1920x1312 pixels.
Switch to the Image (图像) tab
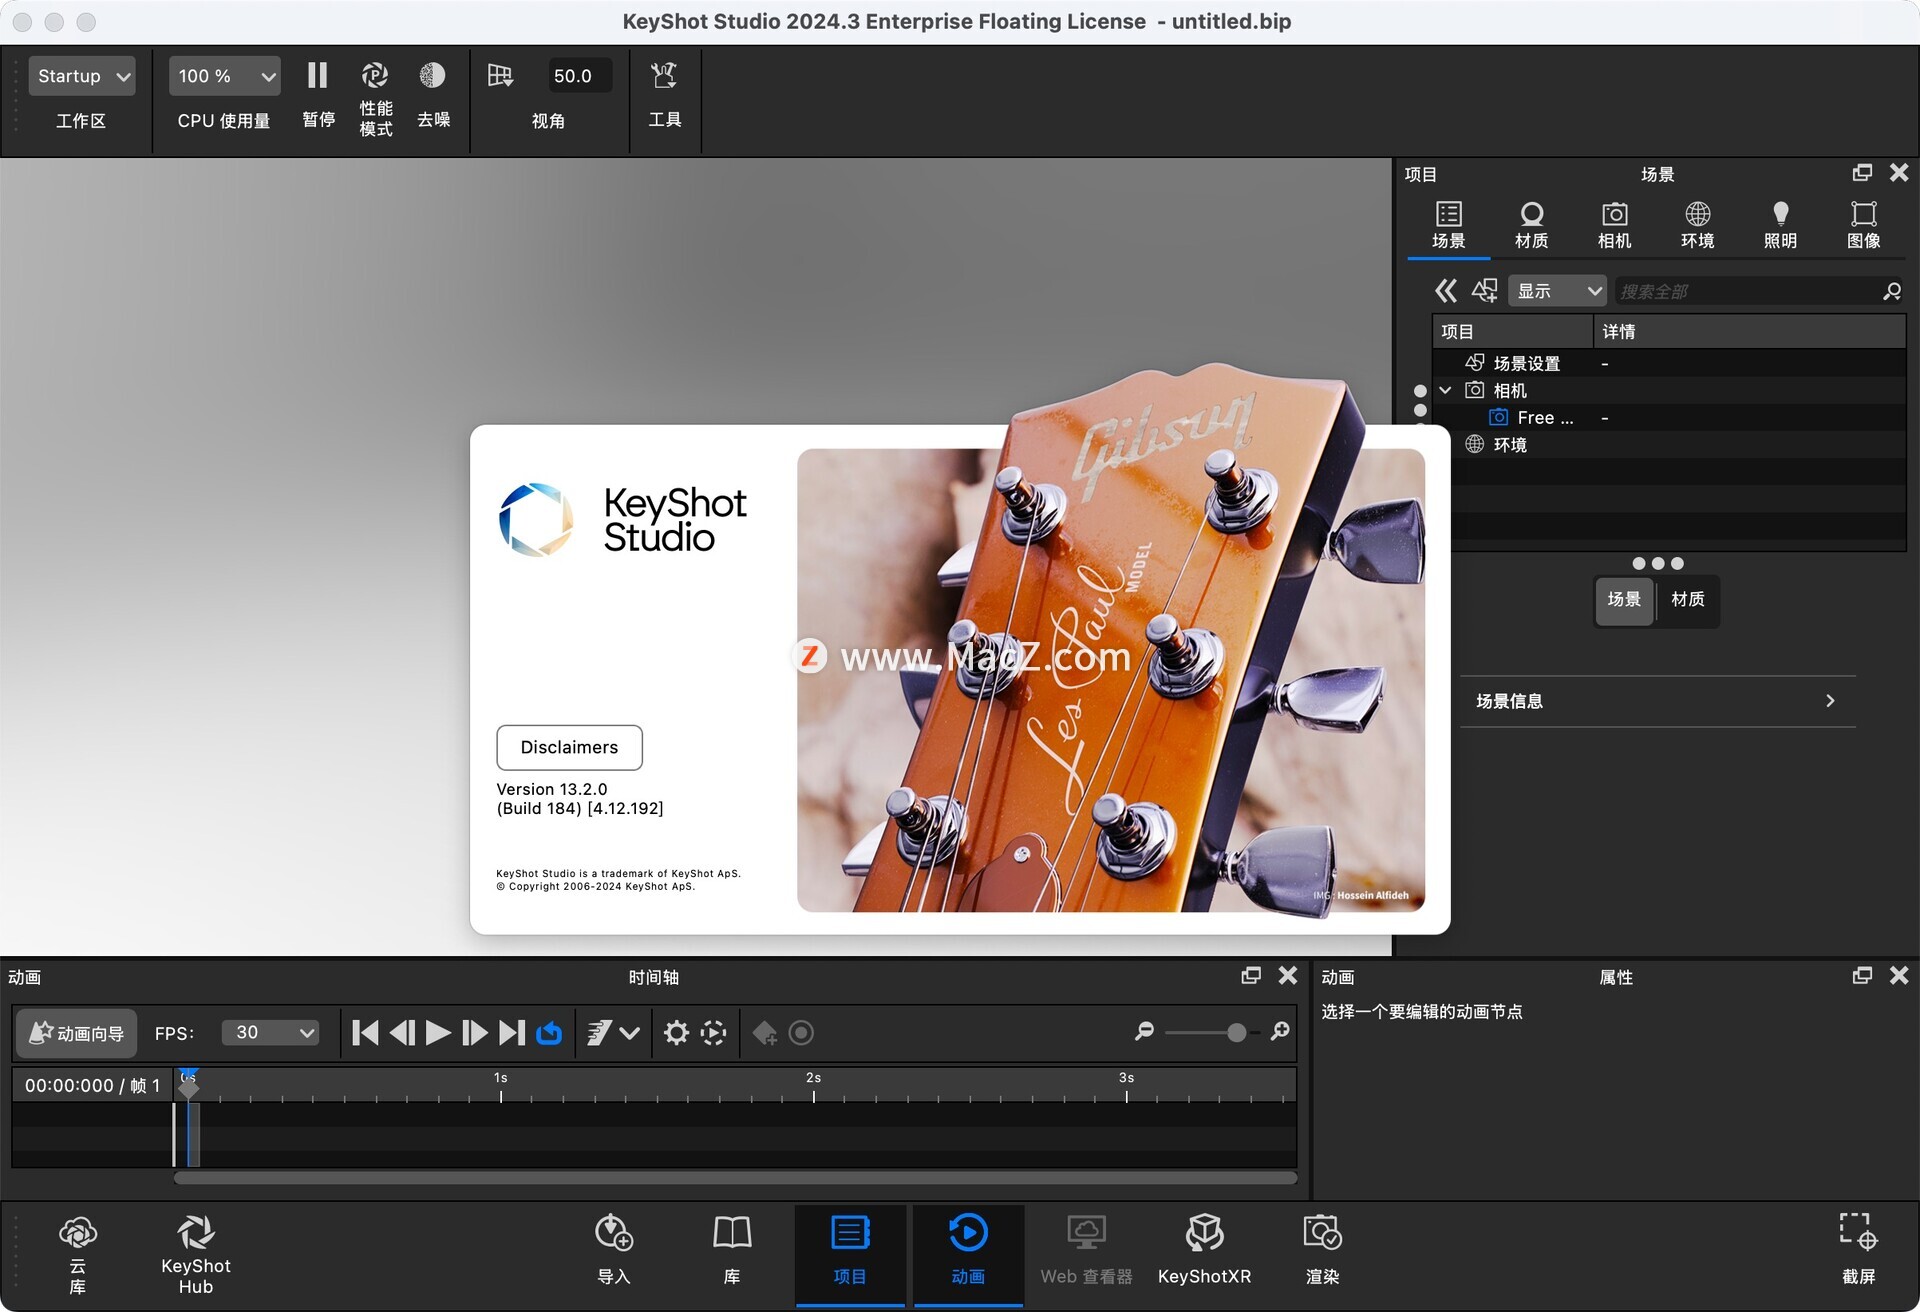click(x=1863, y=225)
